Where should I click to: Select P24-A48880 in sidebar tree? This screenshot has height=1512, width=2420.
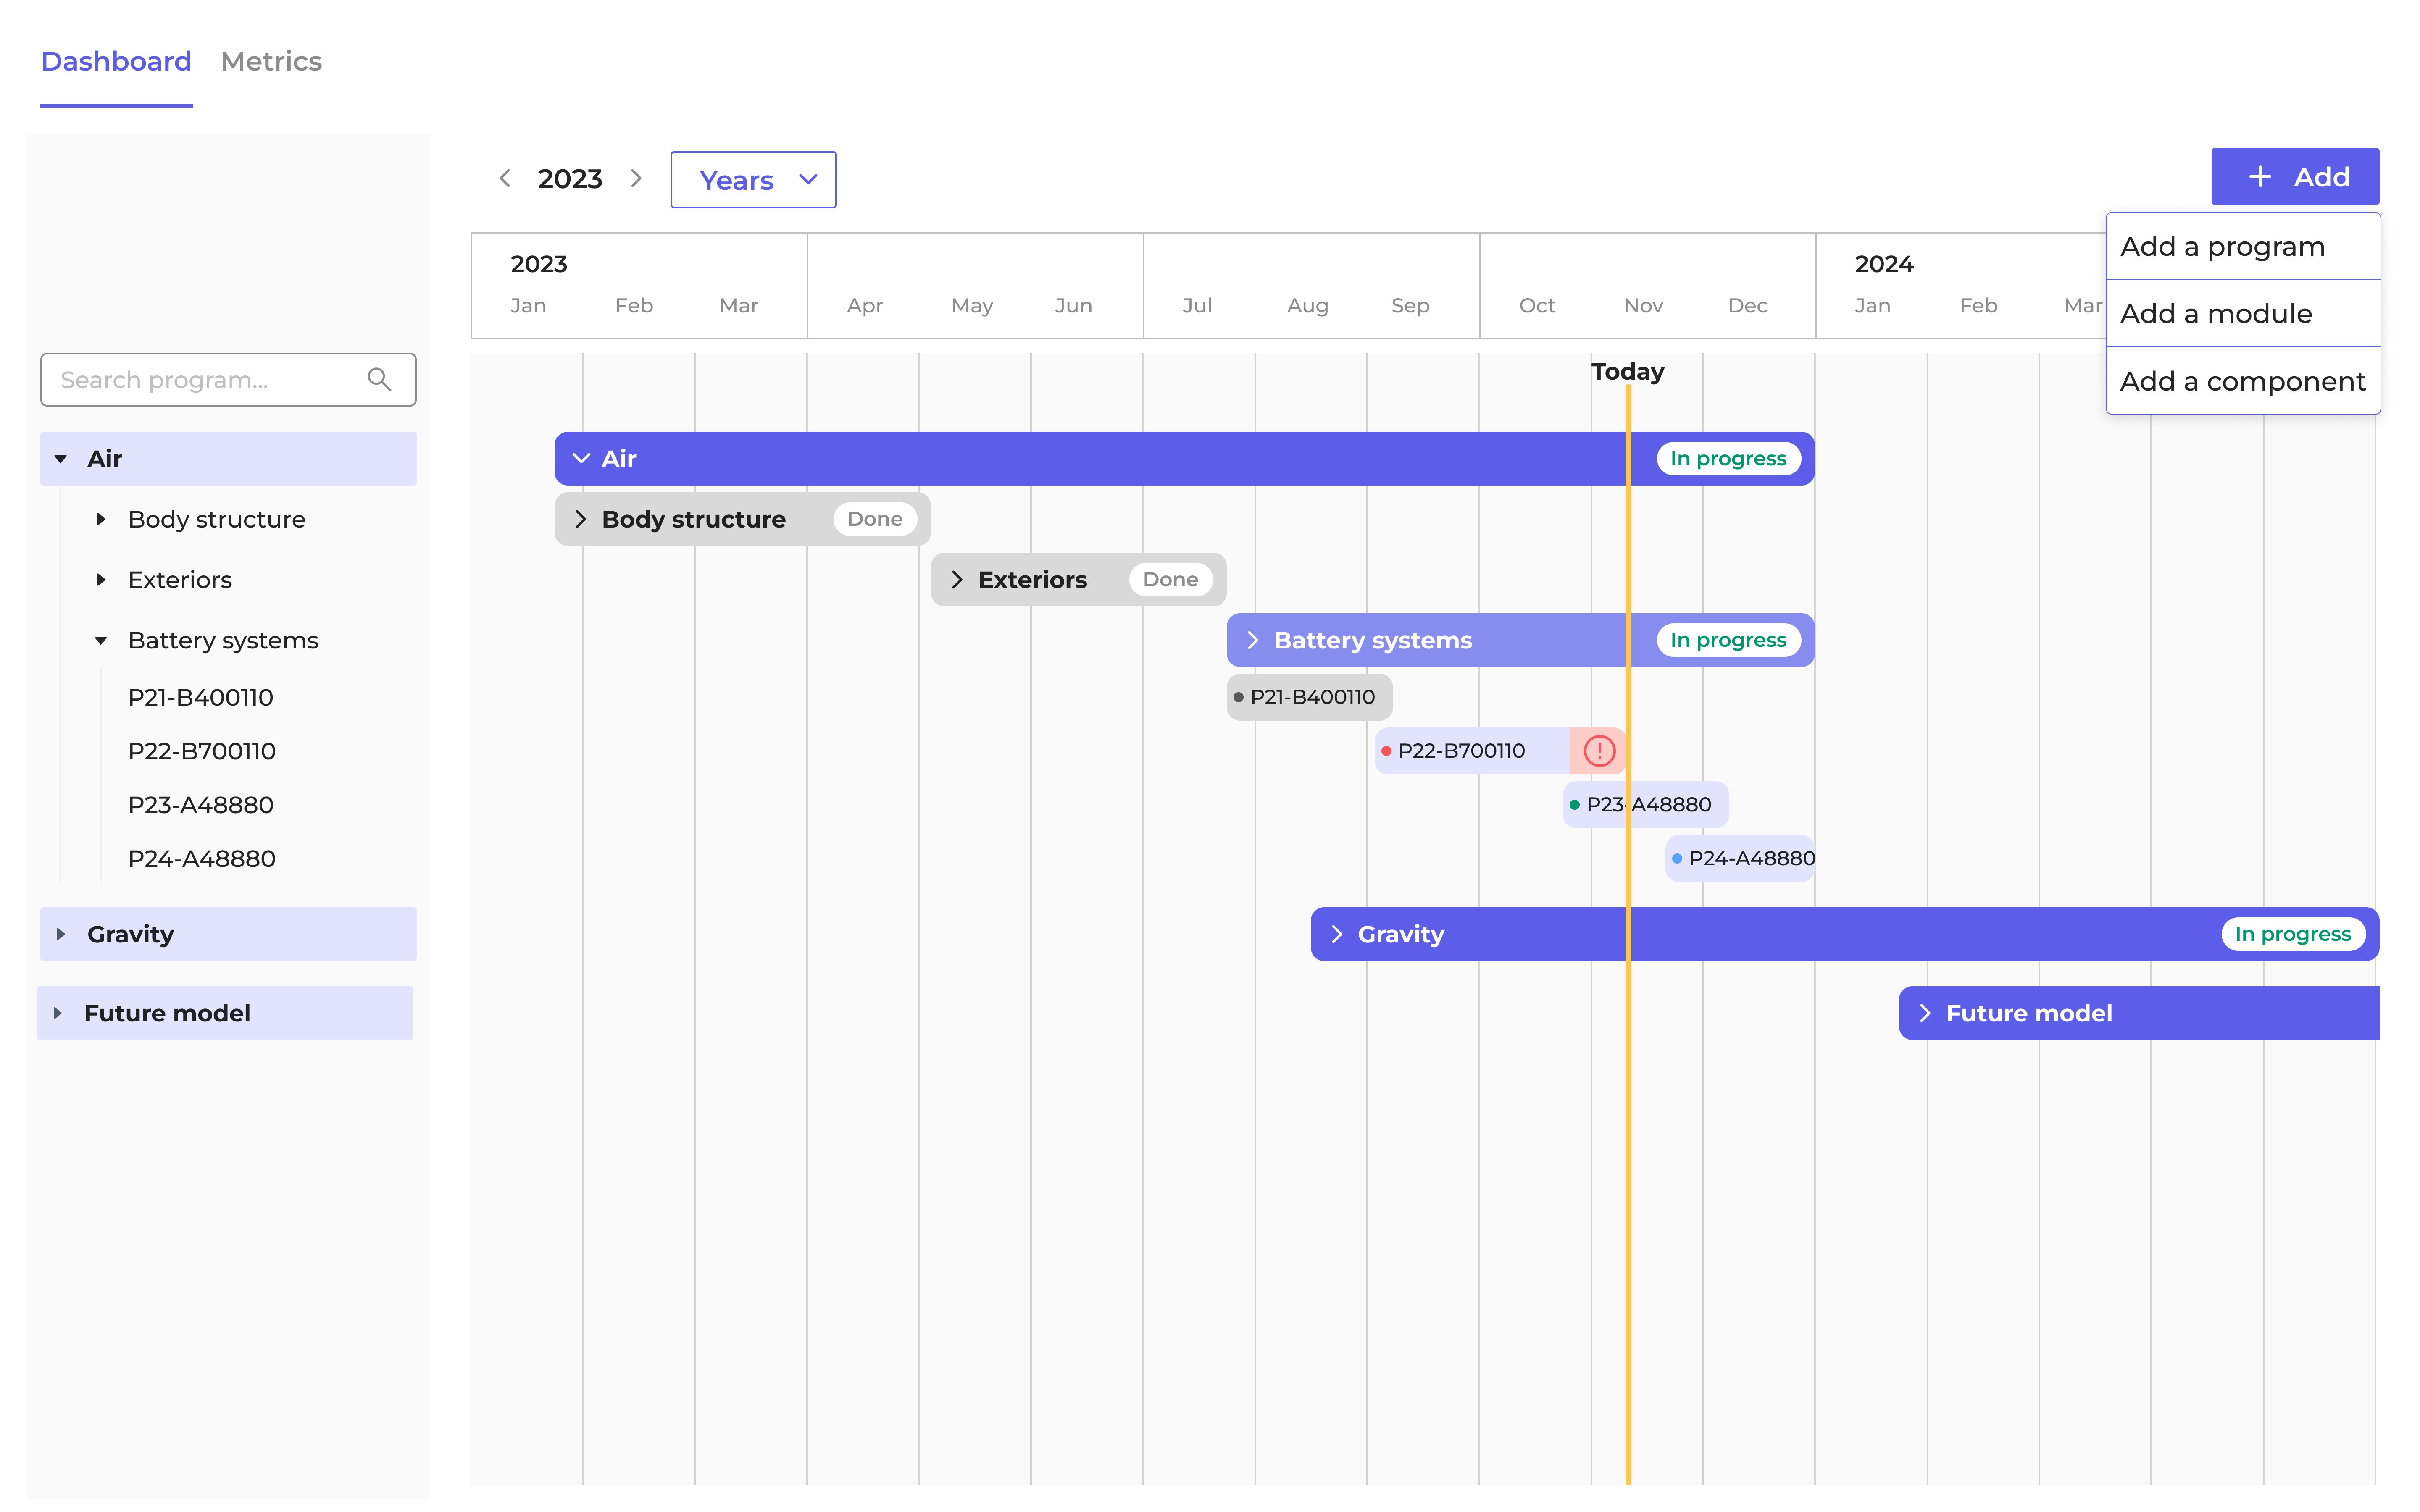[202, 858]
